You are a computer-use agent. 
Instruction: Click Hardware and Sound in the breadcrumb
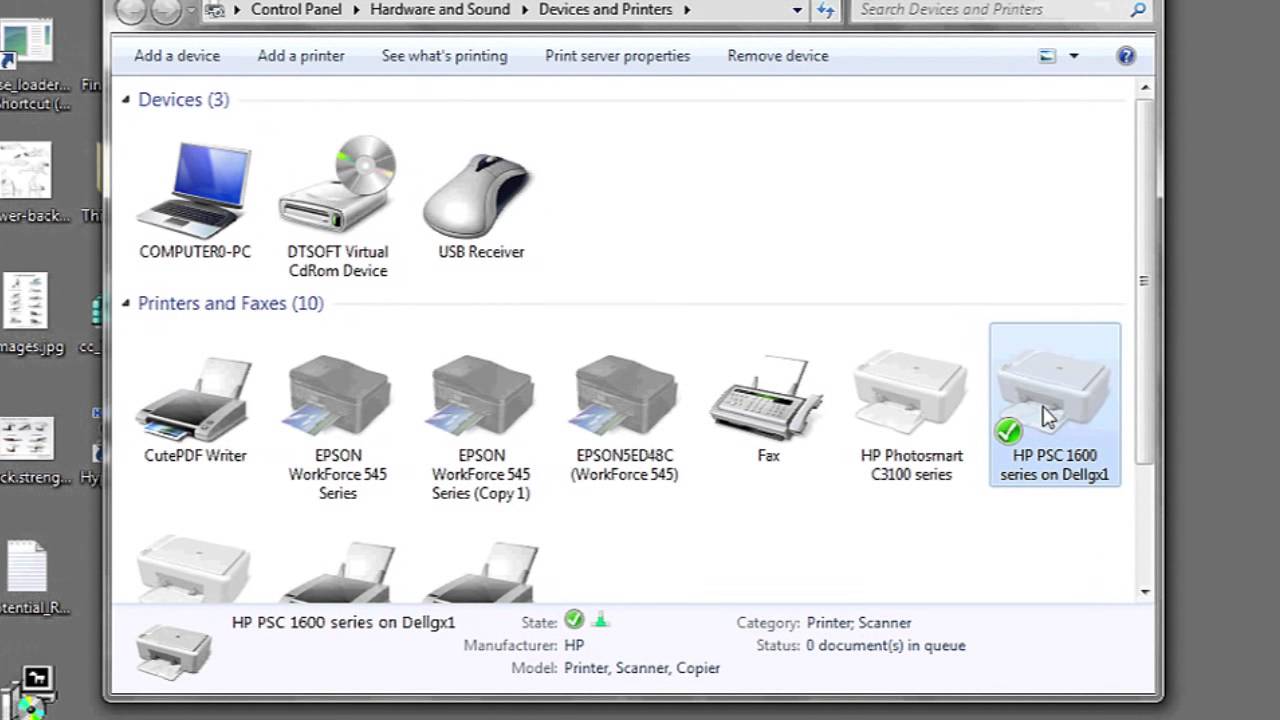(440, 10)
